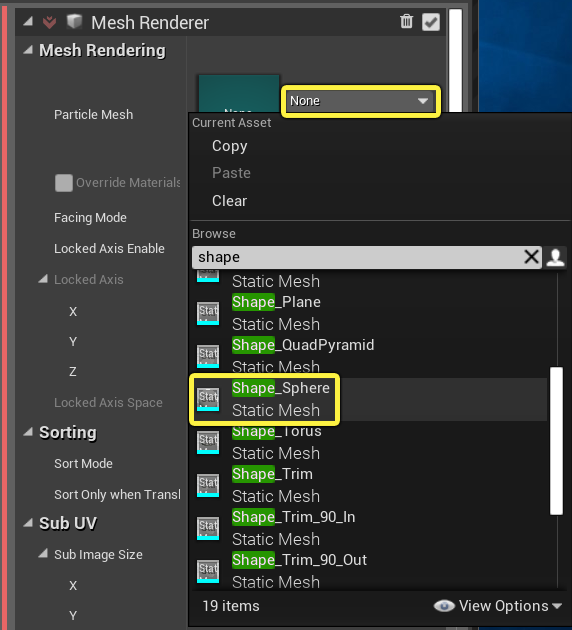The width and height of the screenshot is (572, 630).
Task: Open the Particle Mesh None dropdown
Action: coord(360,101)
